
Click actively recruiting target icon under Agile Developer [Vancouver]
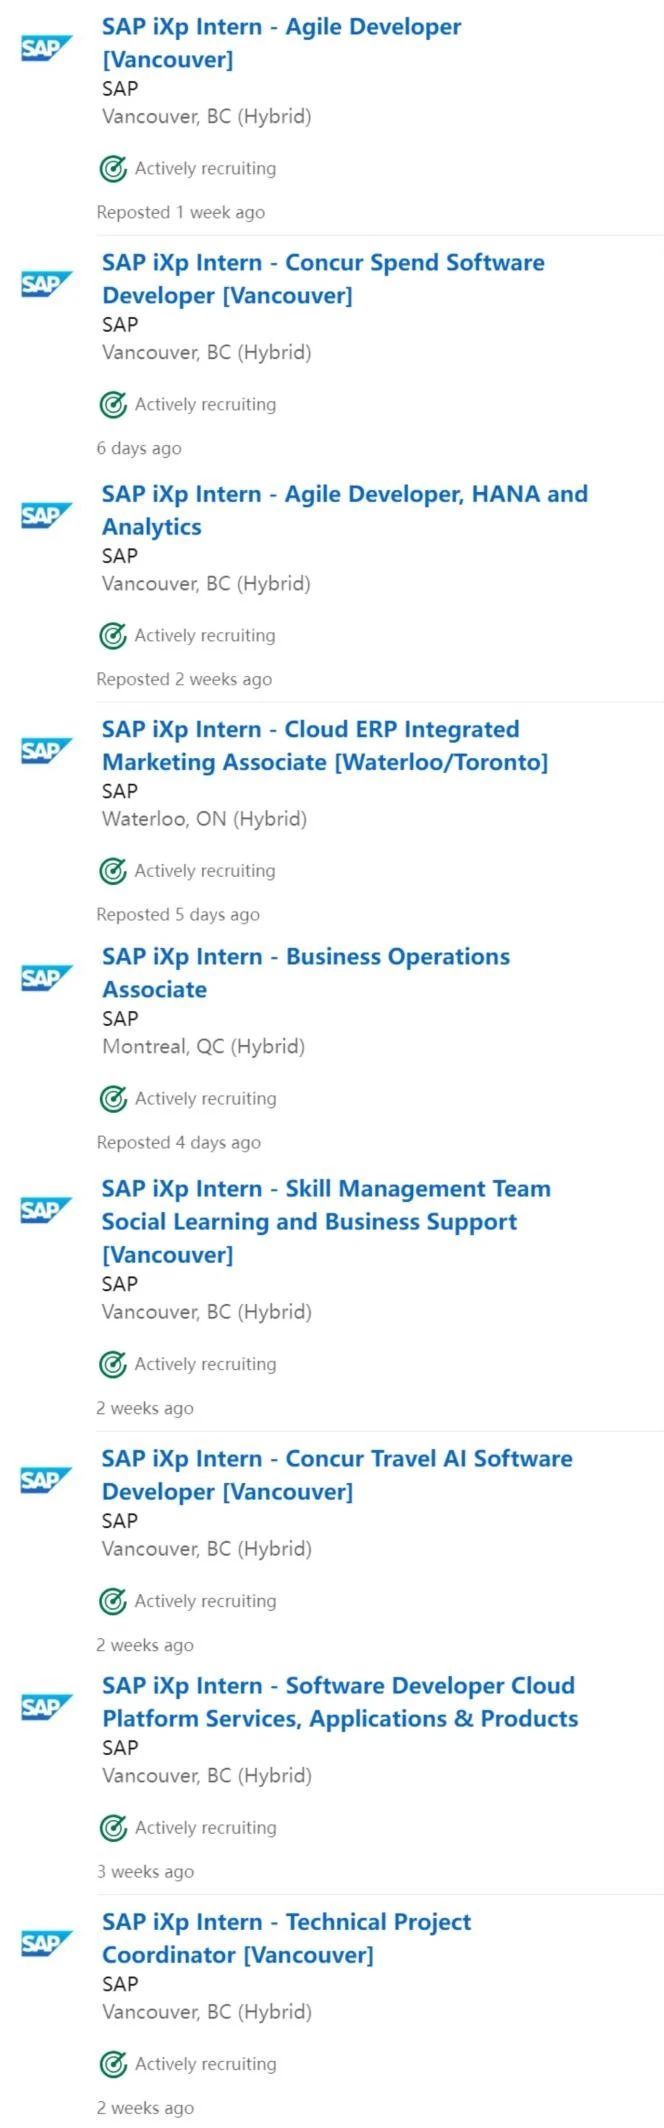[113, 168]
